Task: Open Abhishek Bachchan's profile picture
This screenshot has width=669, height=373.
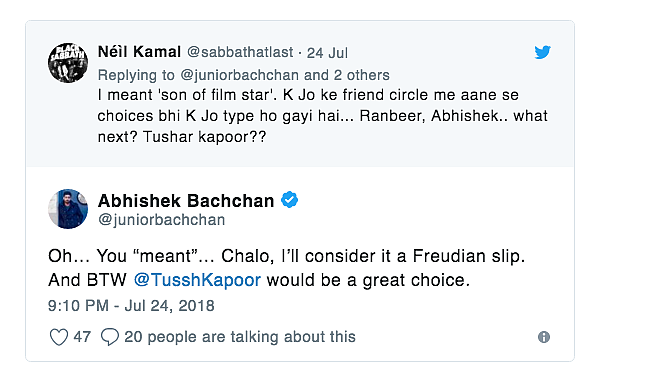Action: [68, 209]
